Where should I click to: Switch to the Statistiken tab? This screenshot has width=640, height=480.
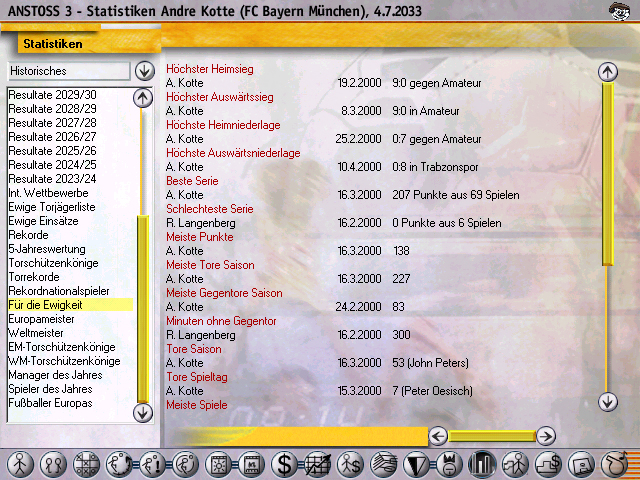pyautogui.click(x=52, y=44)
